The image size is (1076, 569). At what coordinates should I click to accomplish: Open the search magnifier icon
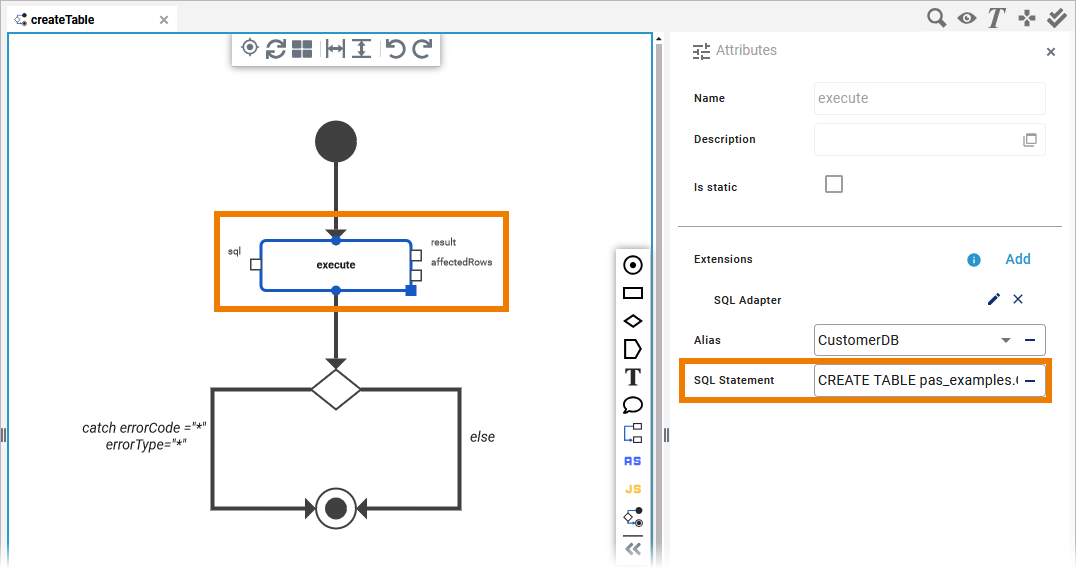coord(936,18)
